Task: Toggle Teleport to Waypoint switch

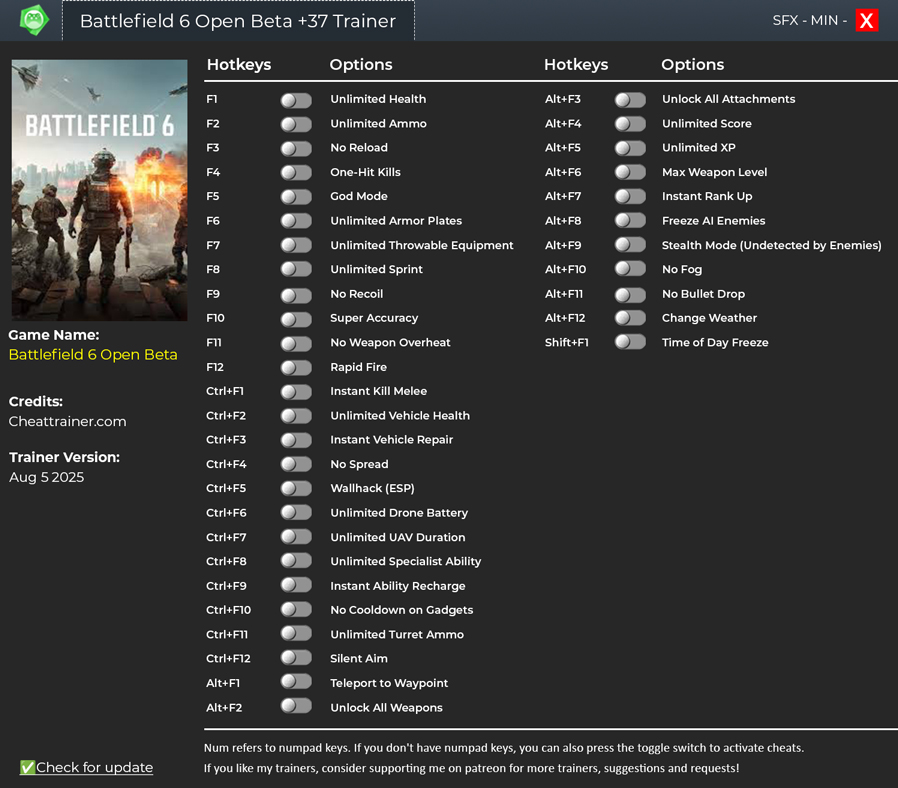Action: coord(296,682)
